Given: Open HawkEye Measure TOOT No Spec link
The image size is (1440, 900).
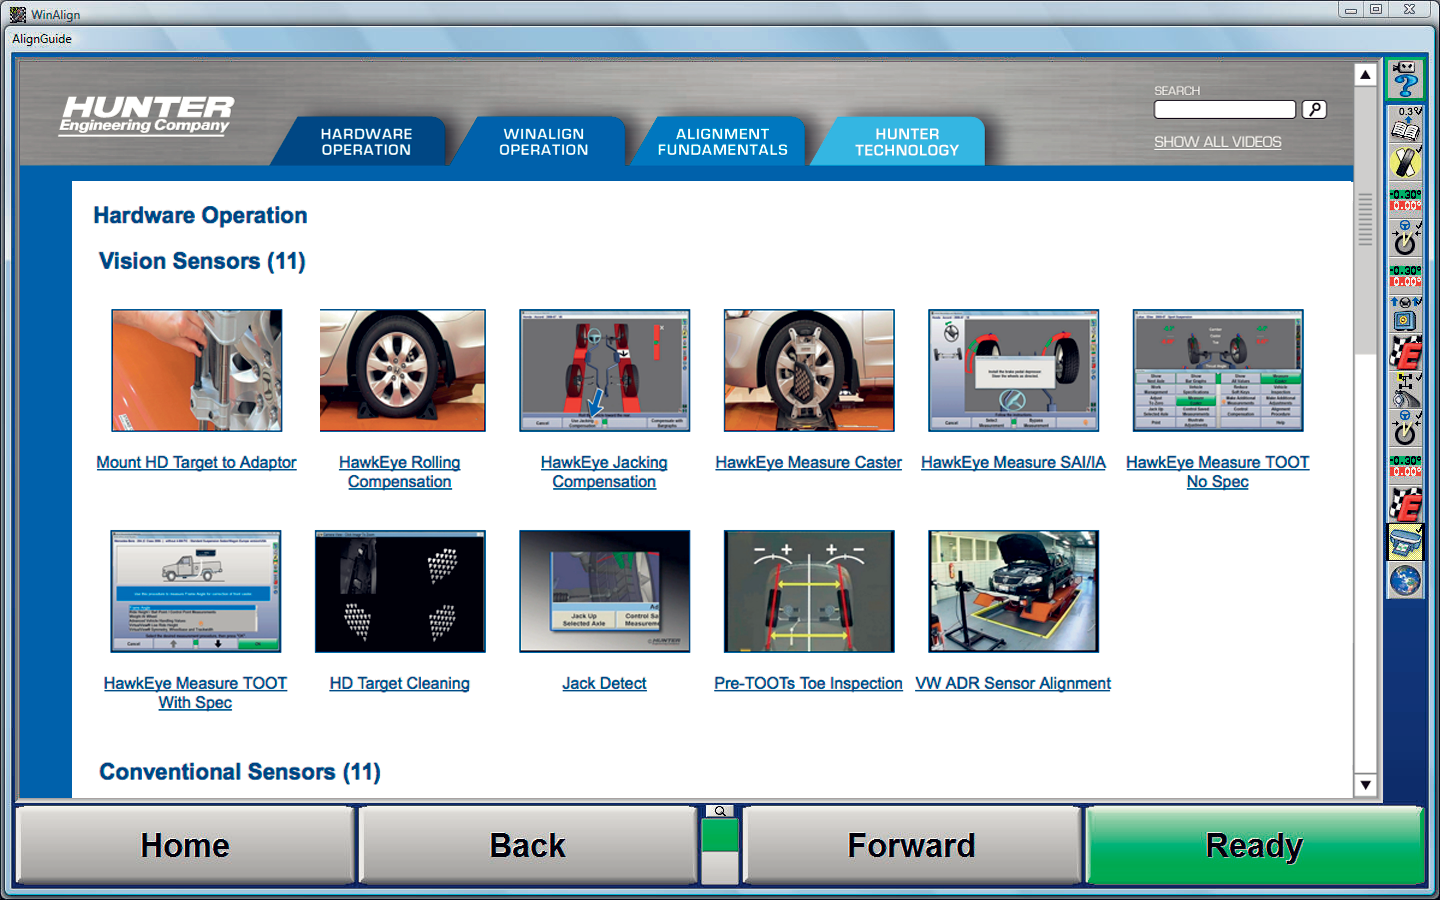Looking at the screenshot, I should click(x=1217, y=472).
